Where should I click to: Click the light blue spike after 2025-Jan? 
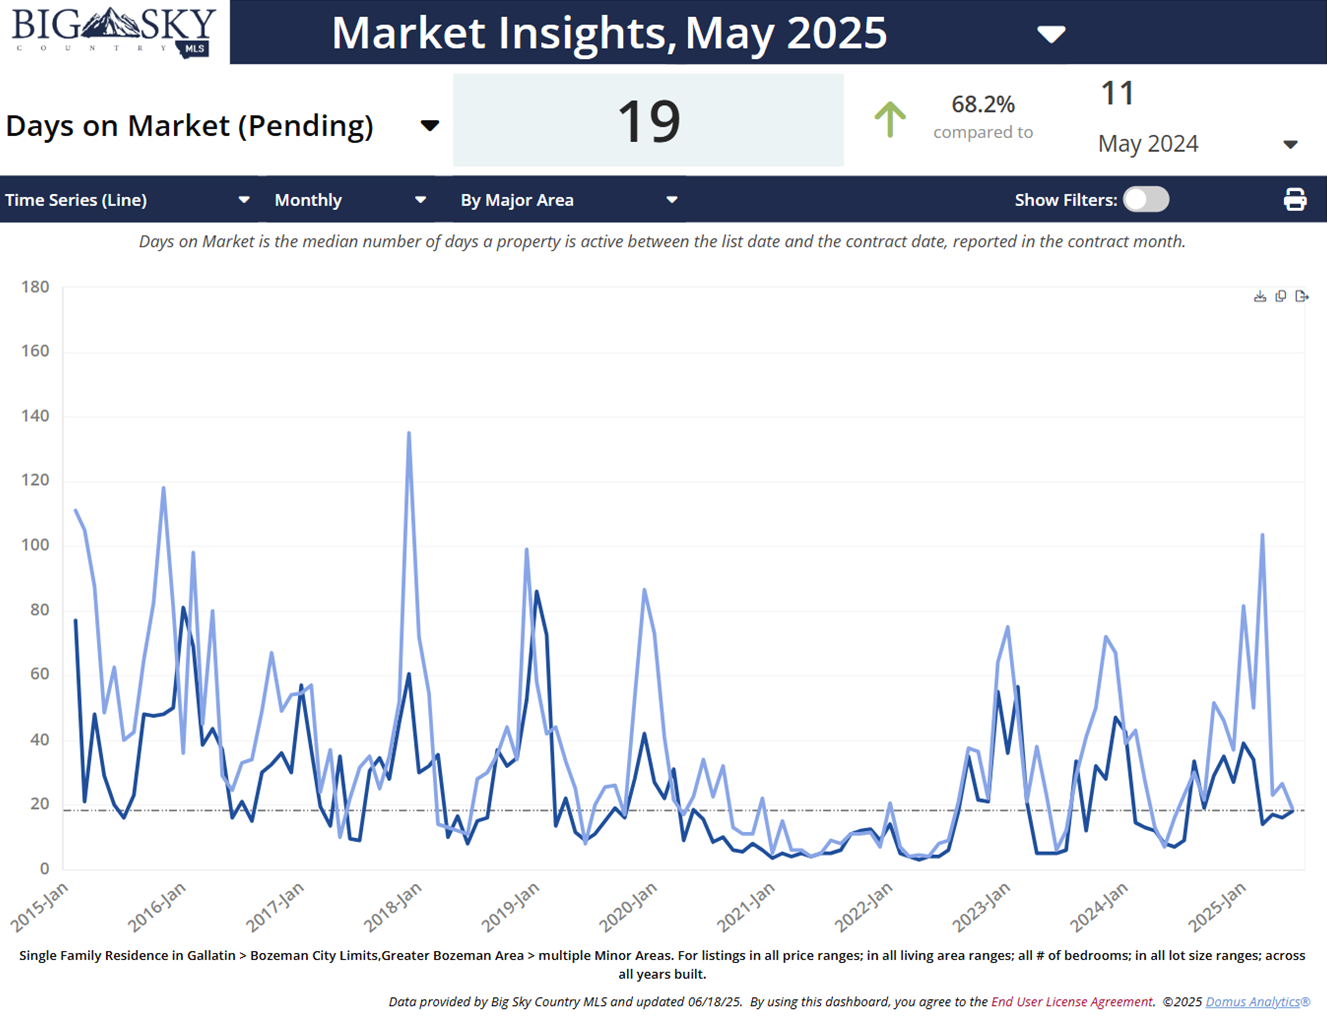[x=1263, y=537]
